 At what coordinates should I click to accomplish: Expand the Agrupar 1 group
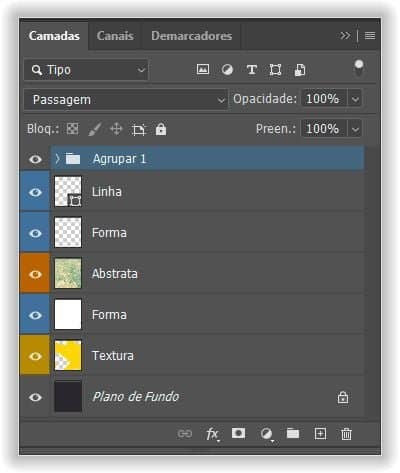(x=57, y=159)
